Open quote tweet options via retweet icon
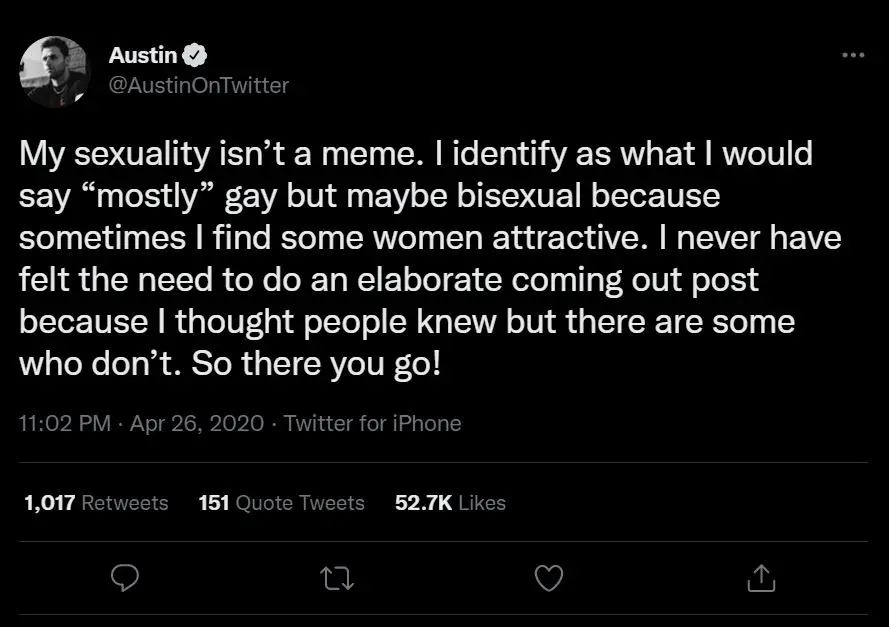Screen dimensions: 889x627 pyautogui.click(x=337, y=578)
